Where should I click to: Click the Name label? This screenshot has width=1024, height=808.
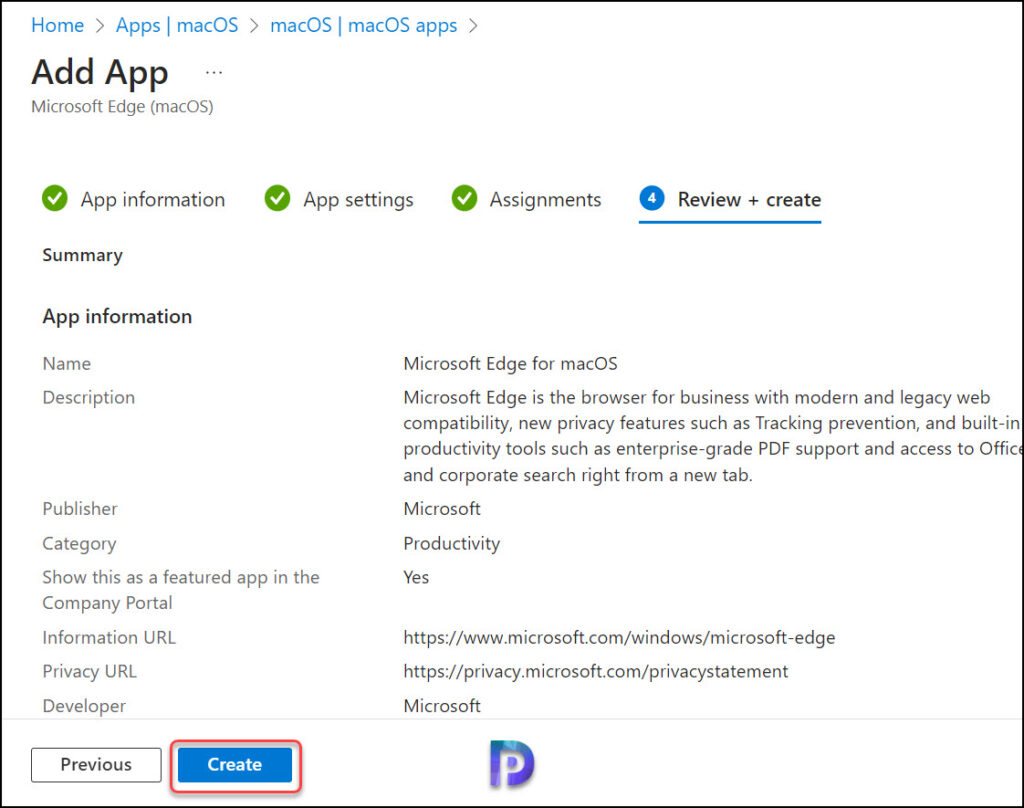click(x=67, y=364)
